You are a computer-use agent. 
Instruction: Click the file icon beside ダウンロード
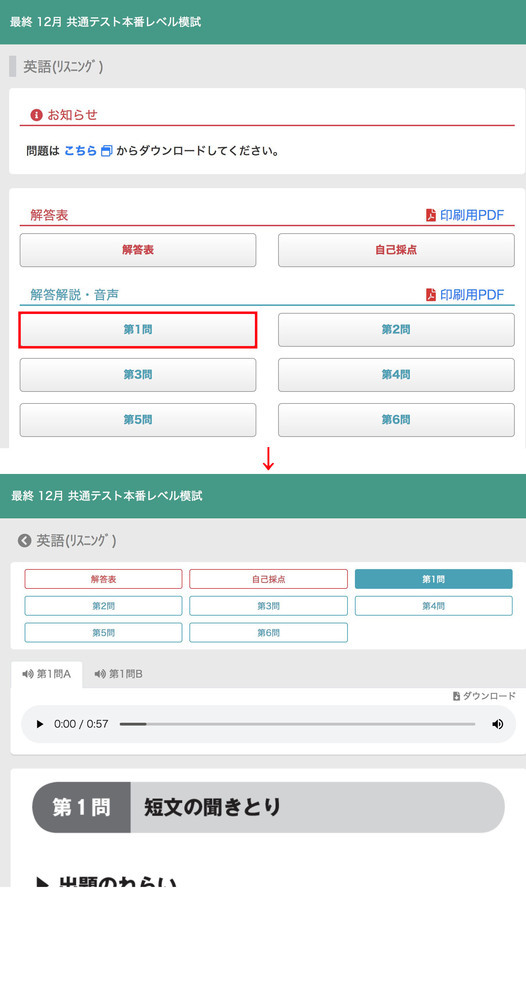point(457,696)
